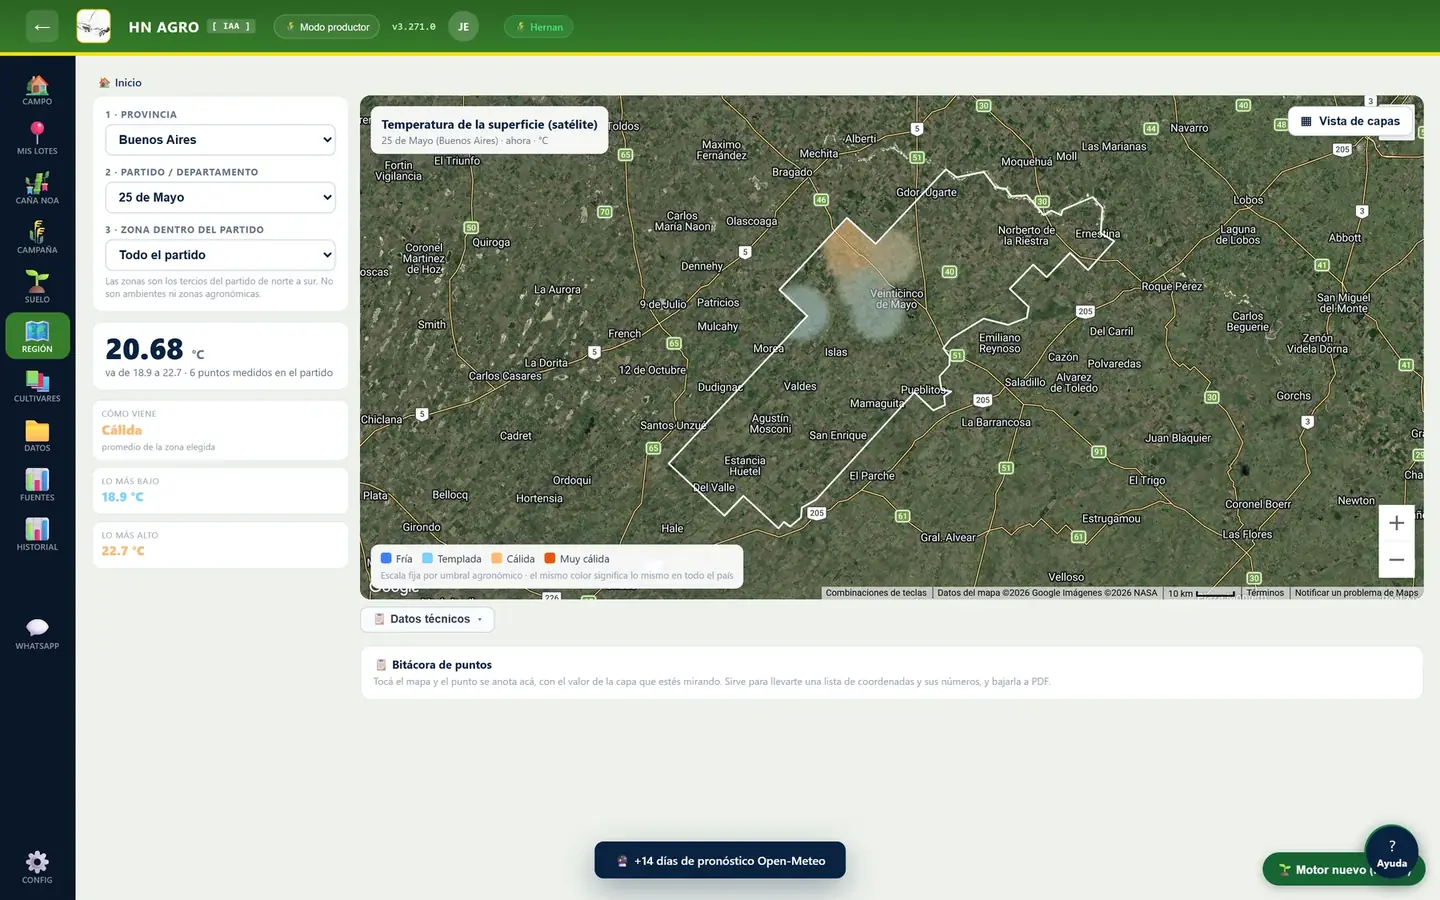Open the Campo sidebar section
The height and width of the screenshot is (900, 1440).
click(37, 89)
